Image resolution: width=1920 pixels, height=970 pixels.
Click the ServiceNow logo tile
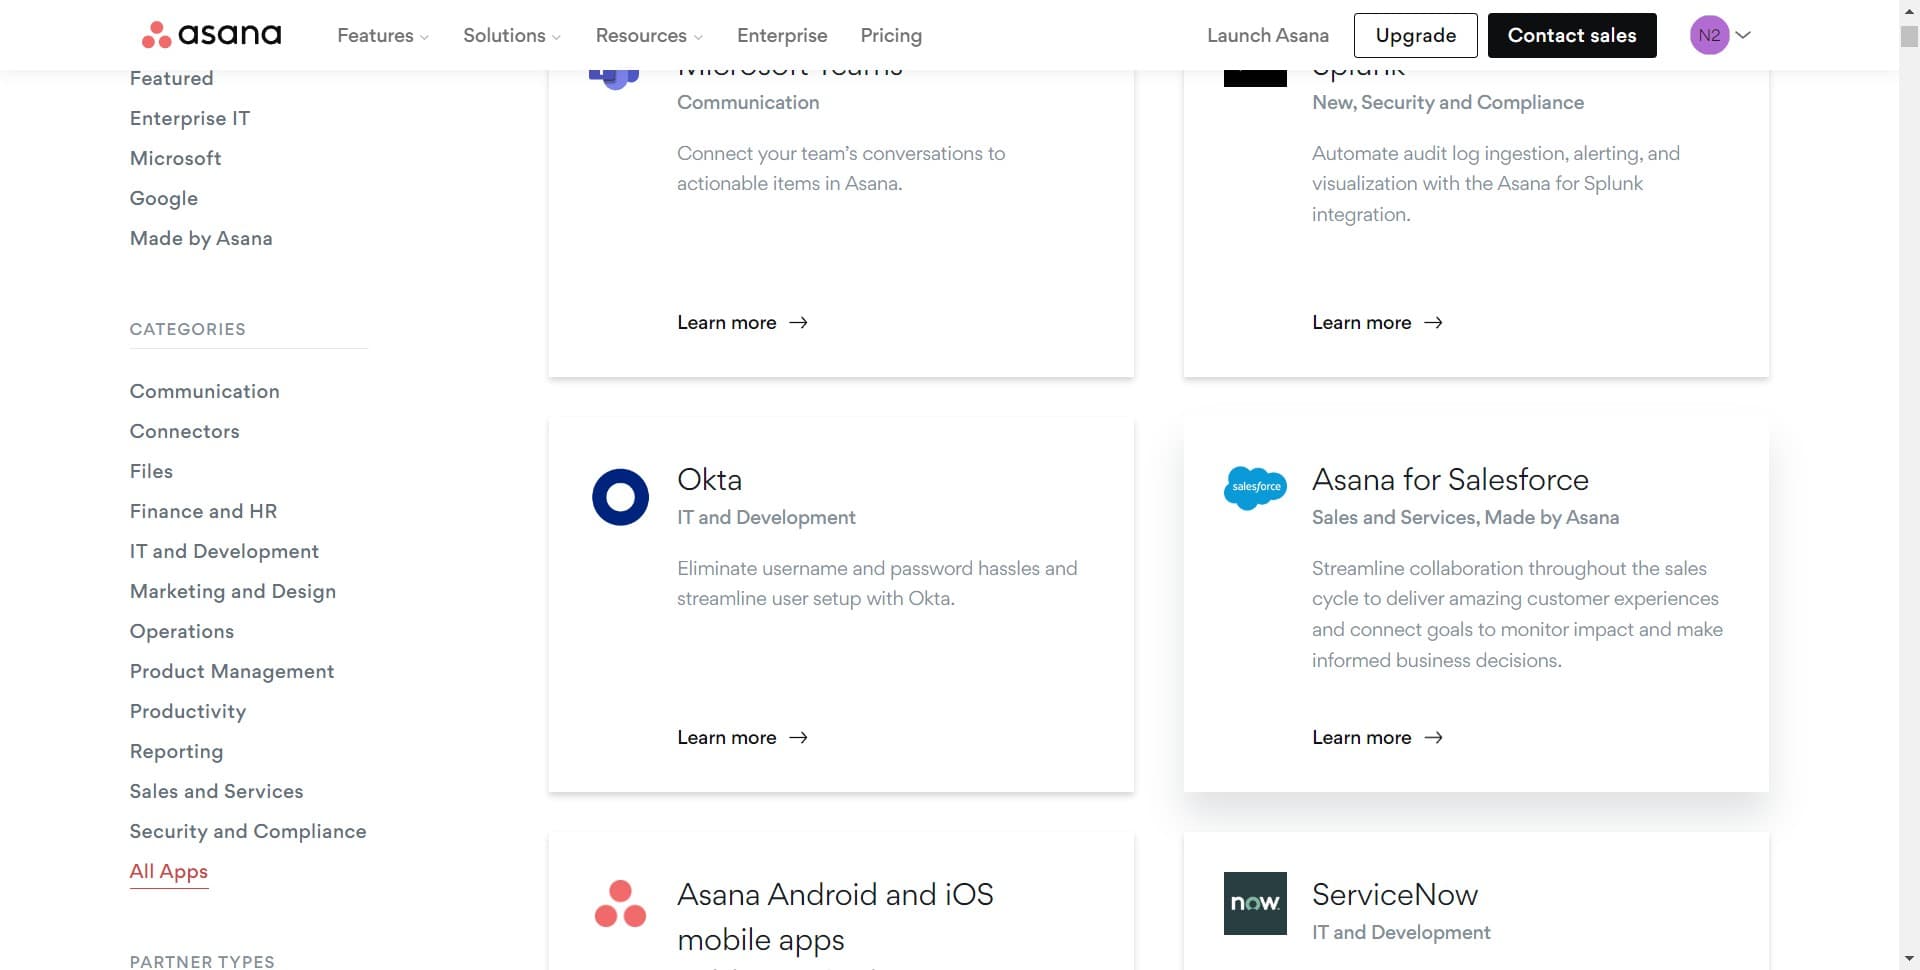click(1255, 903)
